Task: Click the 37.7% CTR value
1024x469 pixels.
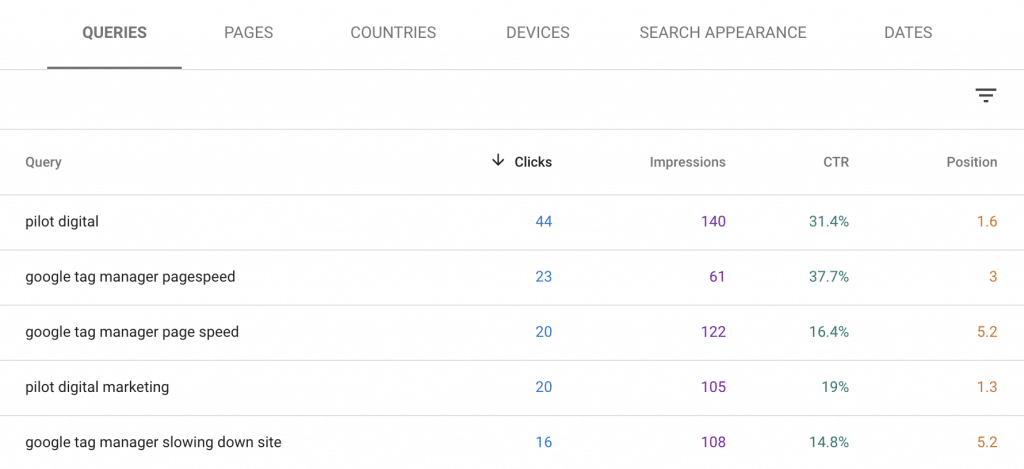Action: [829, 277]
